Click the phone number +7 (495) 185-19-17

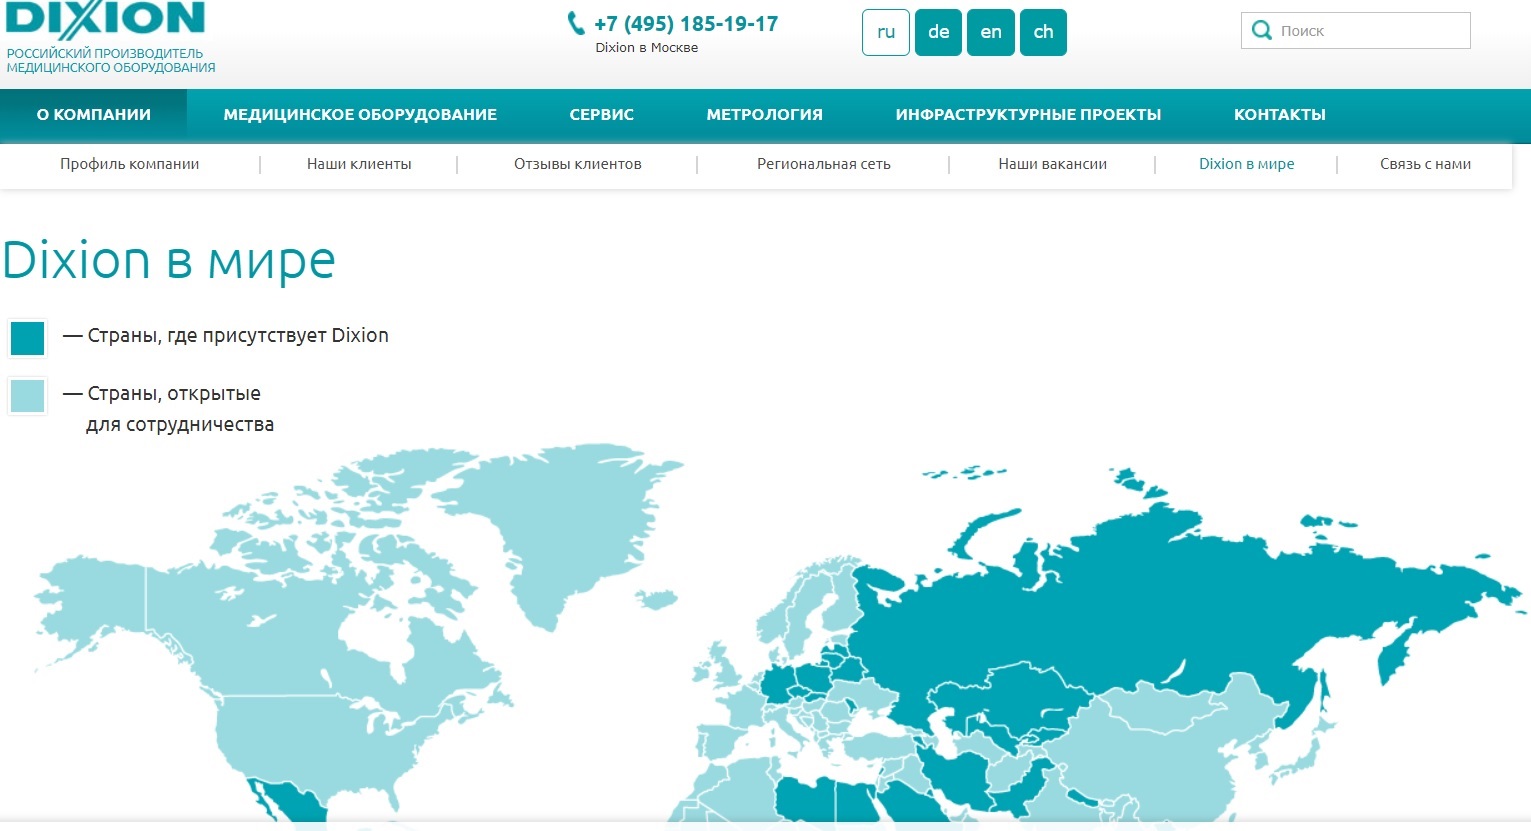click(x=686, y=24)
